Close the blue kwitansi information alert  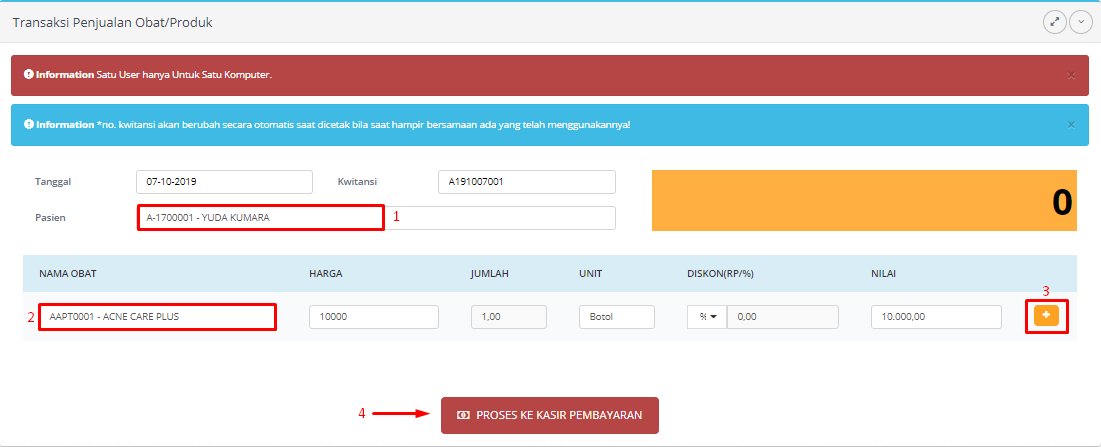tap(1071, 125)
